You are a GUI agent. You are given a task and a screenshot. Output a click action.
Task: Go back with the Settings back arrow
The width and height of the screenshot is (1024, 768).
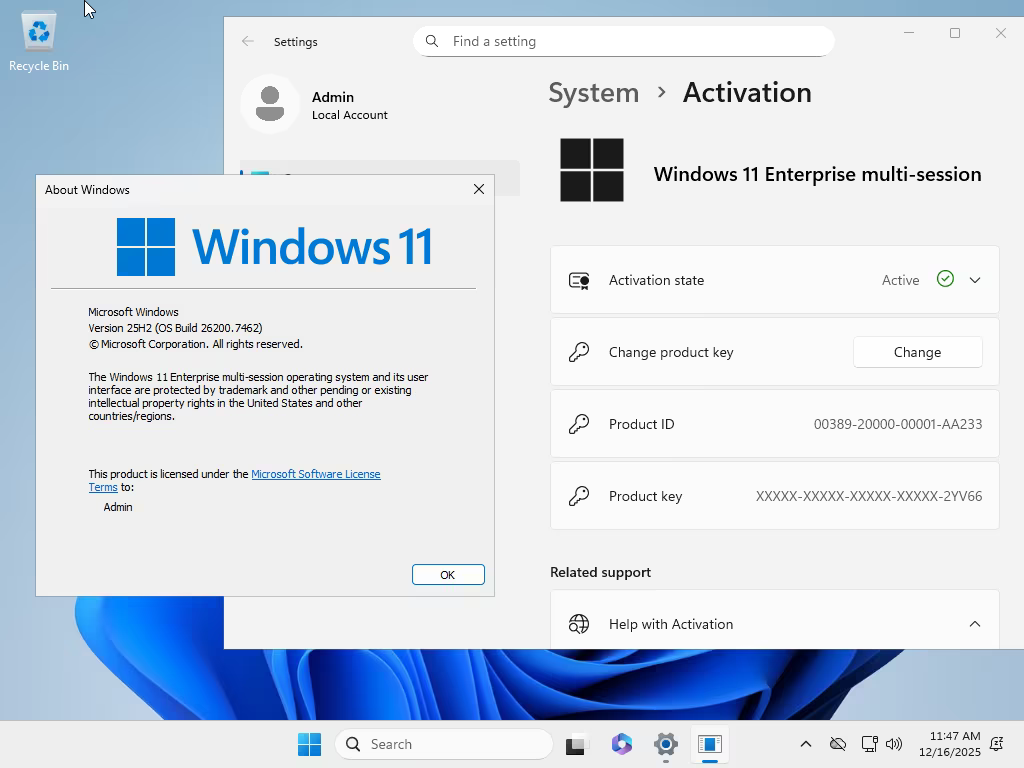(248, 41)
